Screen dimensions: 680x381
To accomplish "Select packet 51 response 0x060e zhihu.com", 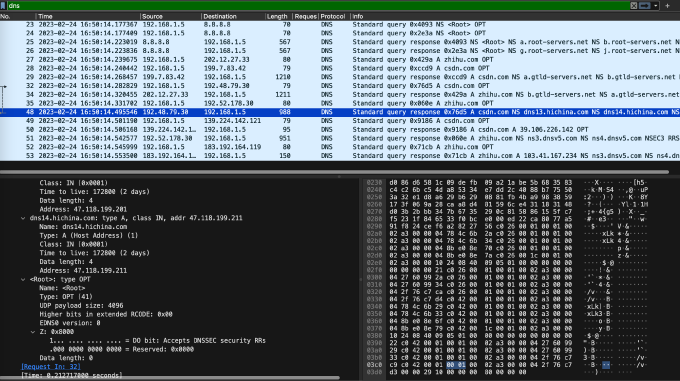I will click(340, 138).
